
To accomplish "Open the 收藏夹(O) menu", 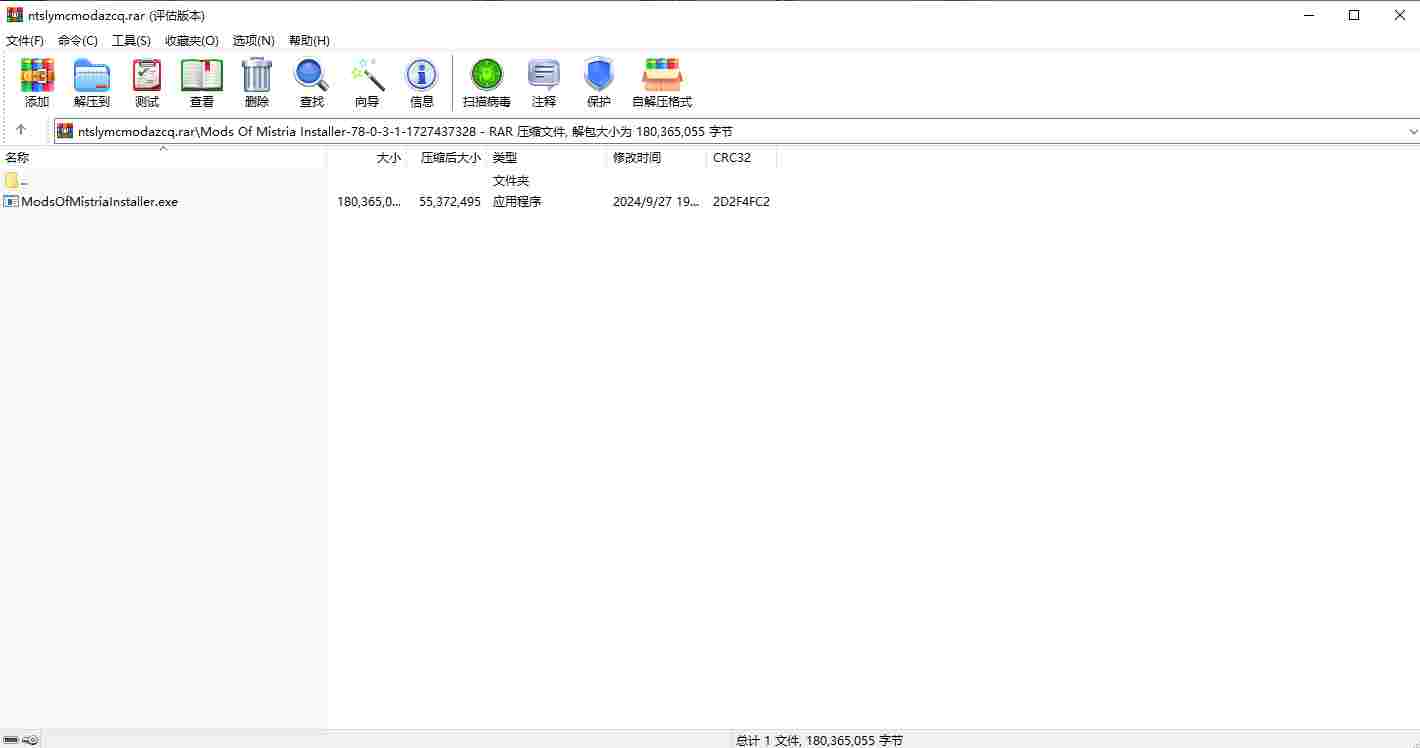I will point(192,40).
